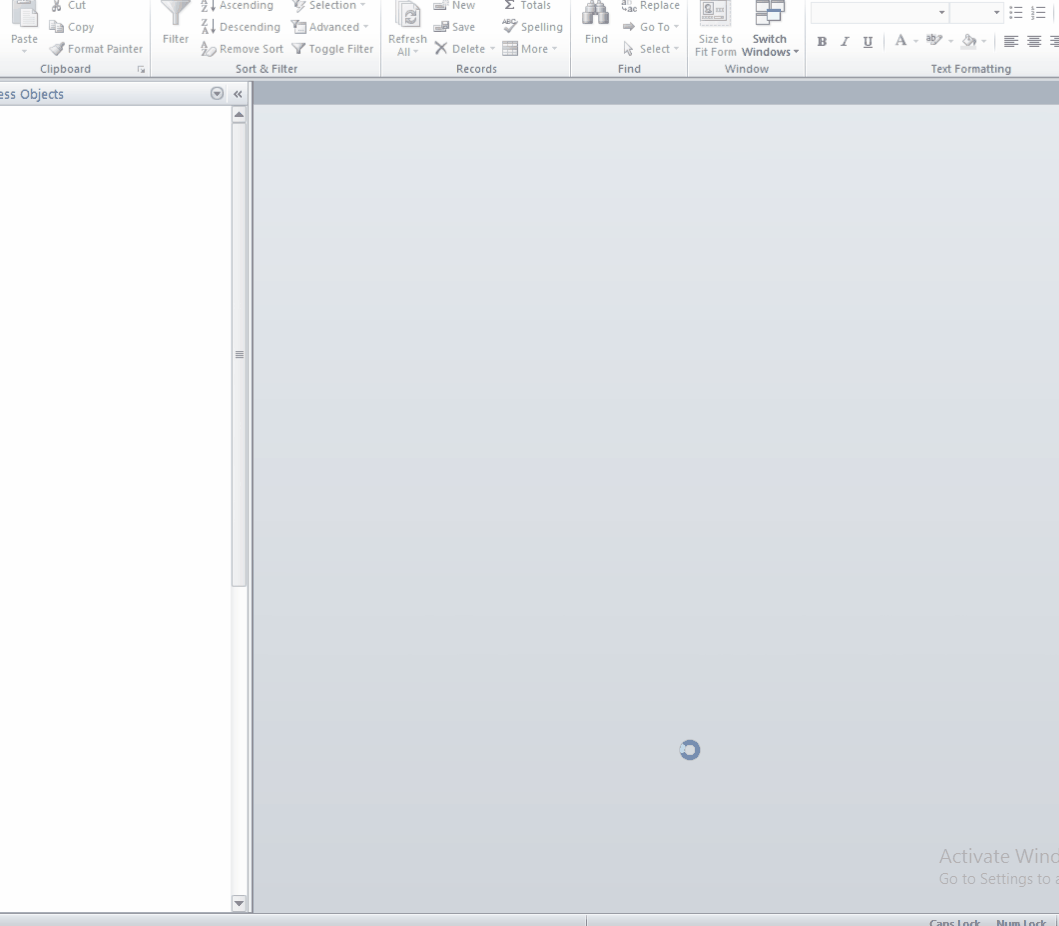Click the Find binoculars icon
The image size is (1059, 926).
596,12
